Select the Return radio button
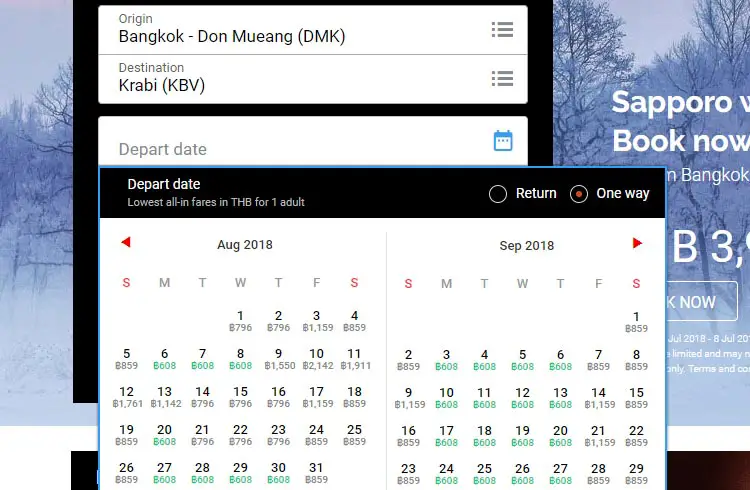The height and width of the screenshot is (490, 750). click(x=498, y=194)
